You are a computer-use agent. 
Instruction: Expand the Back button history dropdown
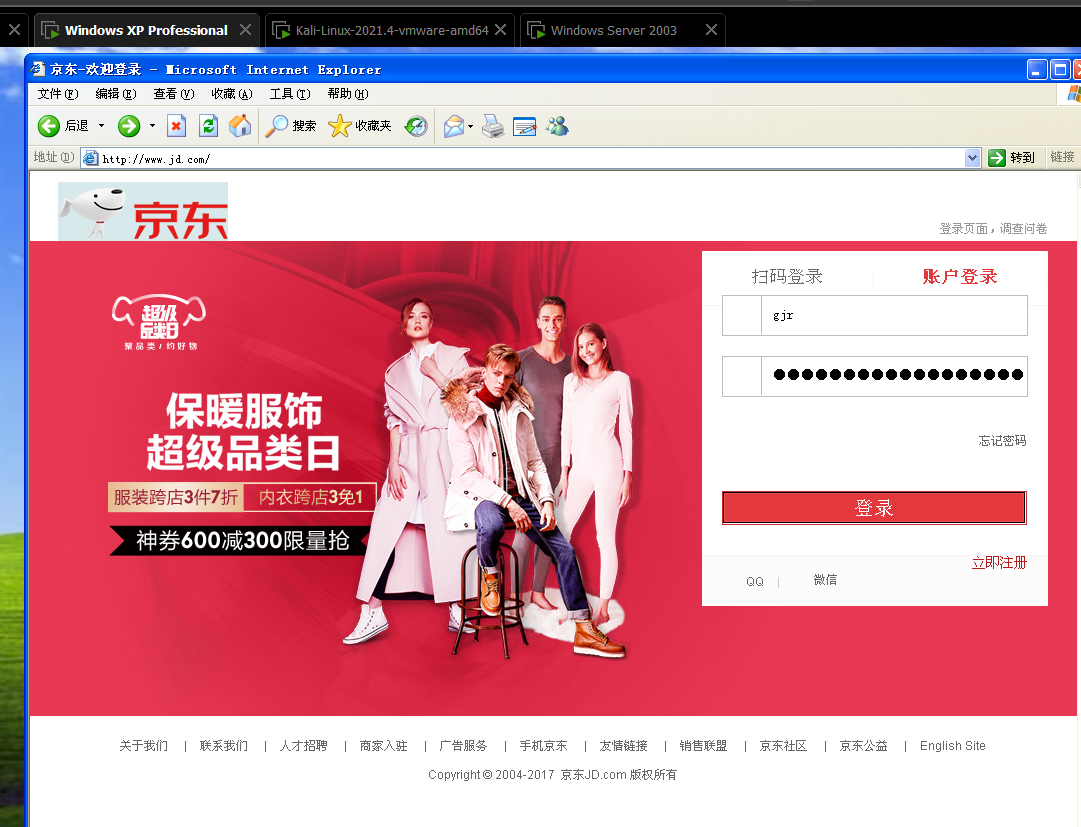click(101, 126)
